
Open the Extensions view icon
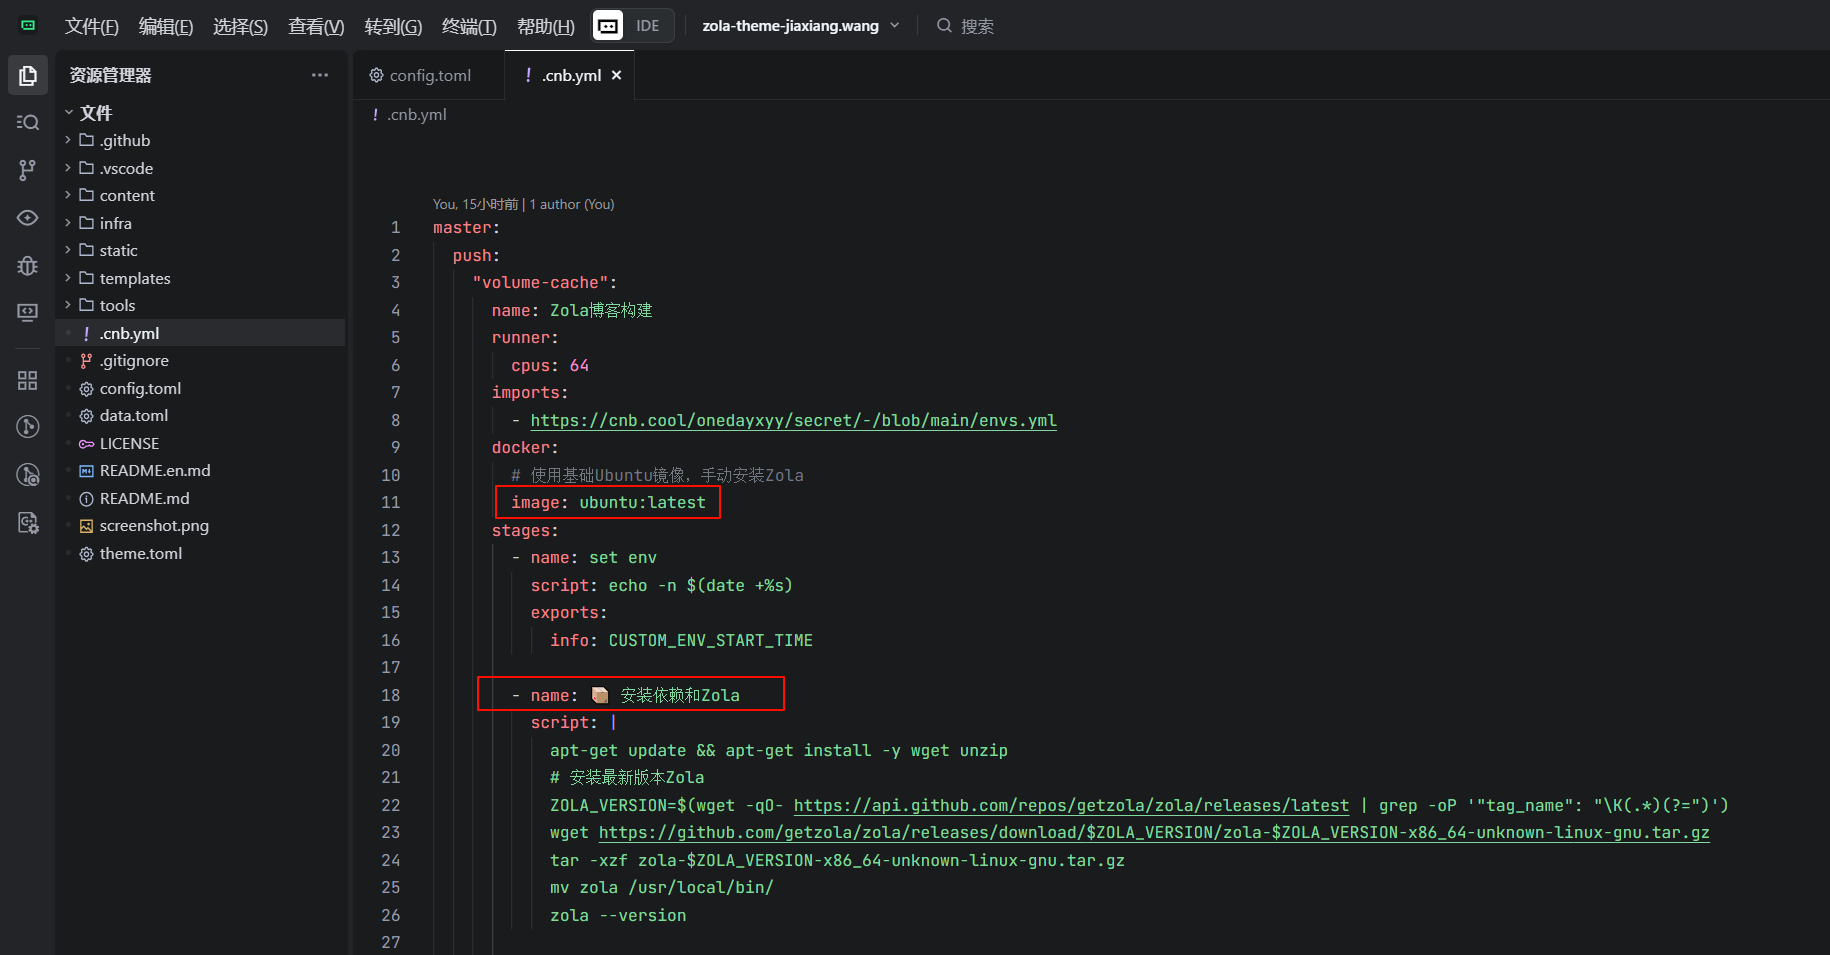click(x=28, y=380)
